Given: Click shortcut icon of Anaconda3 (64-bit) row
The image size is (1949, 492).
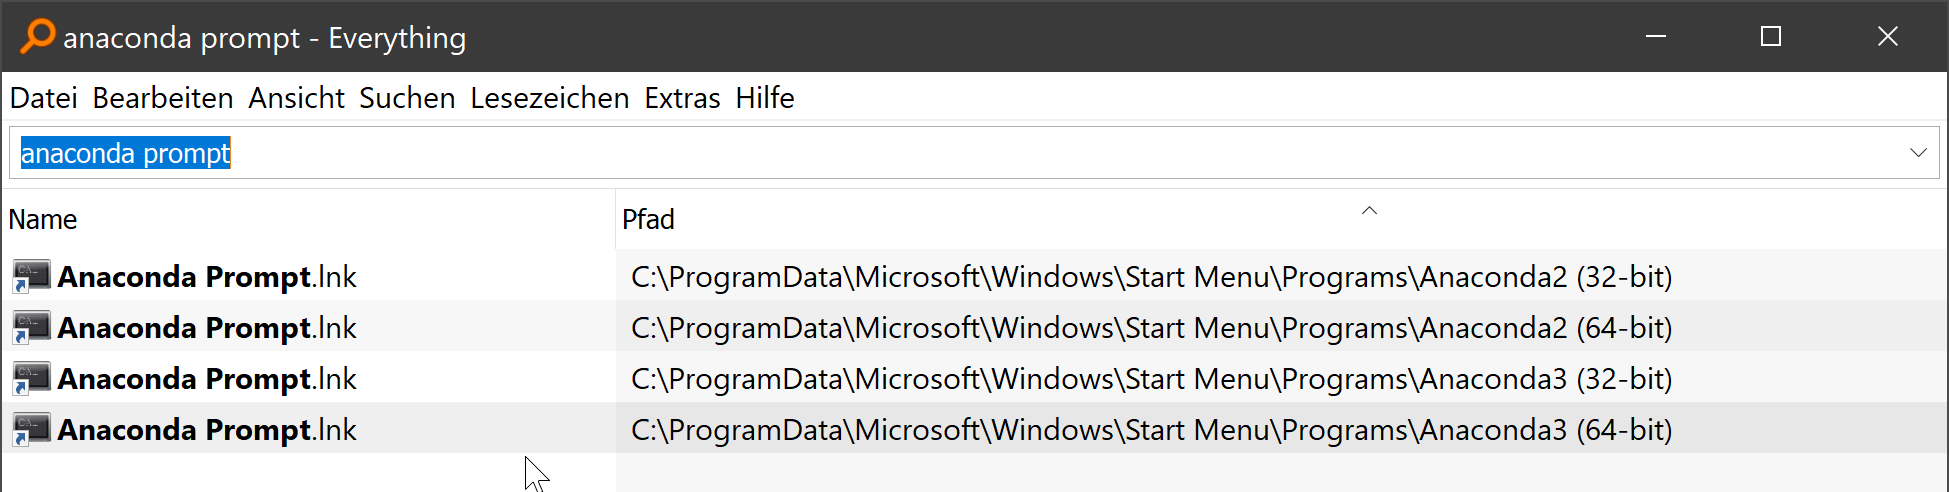Looking at the screenshot, I should coord(31,430).
